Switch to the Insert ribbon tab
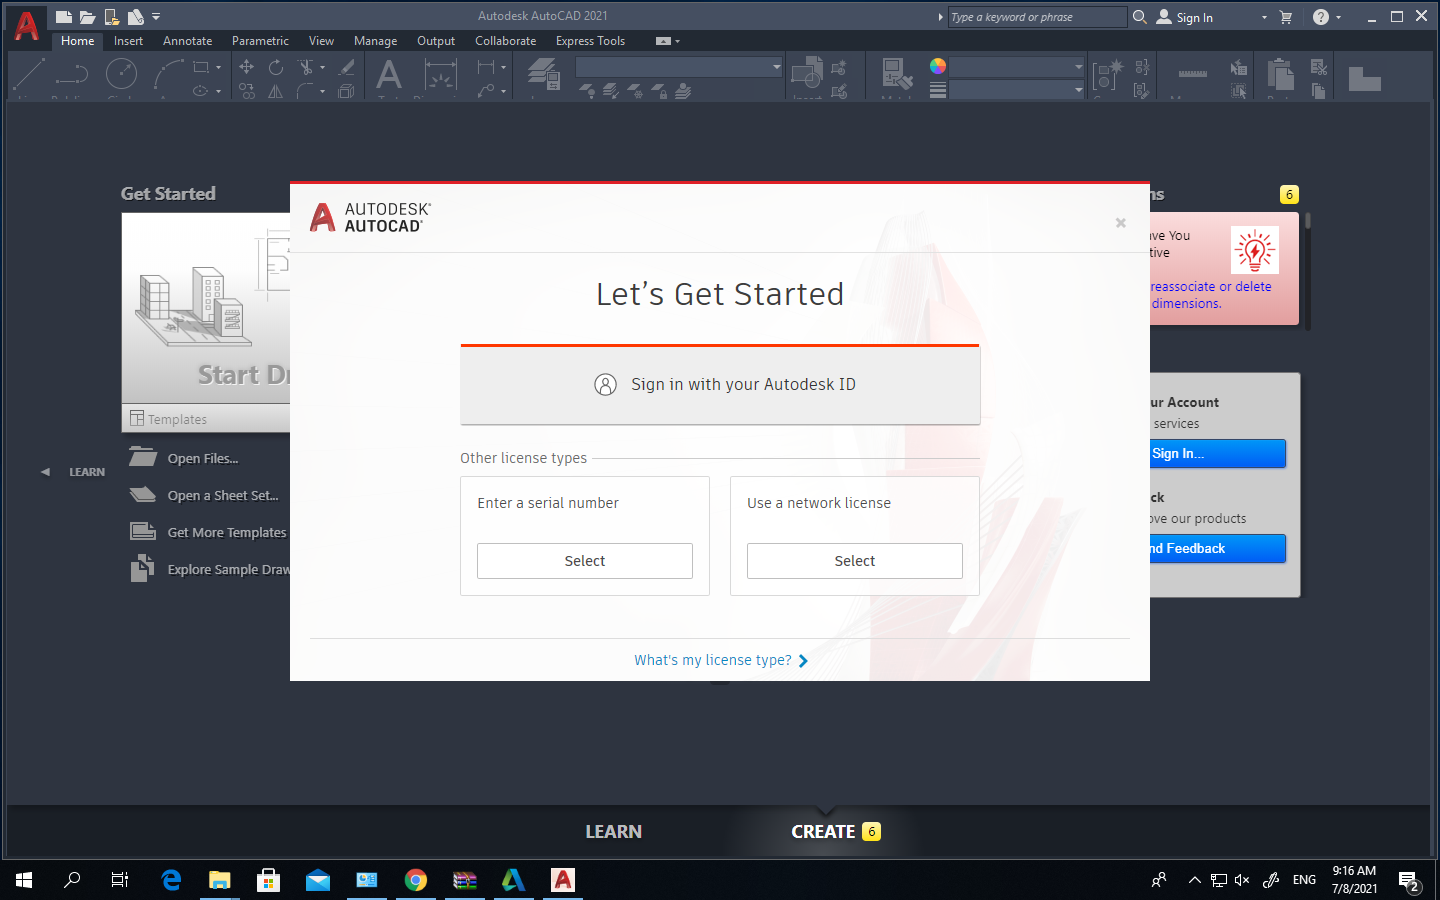The height and width of the screenshot is (900, 1440). pyautogui.click(x=128, y=41)
